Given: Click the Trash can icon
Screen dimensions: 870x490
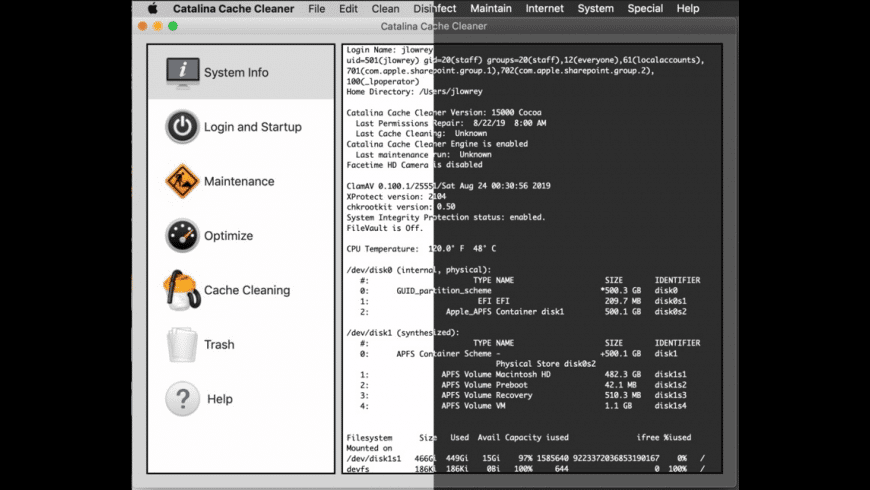Looking at the screenshot, I should (x=182, y=344).
